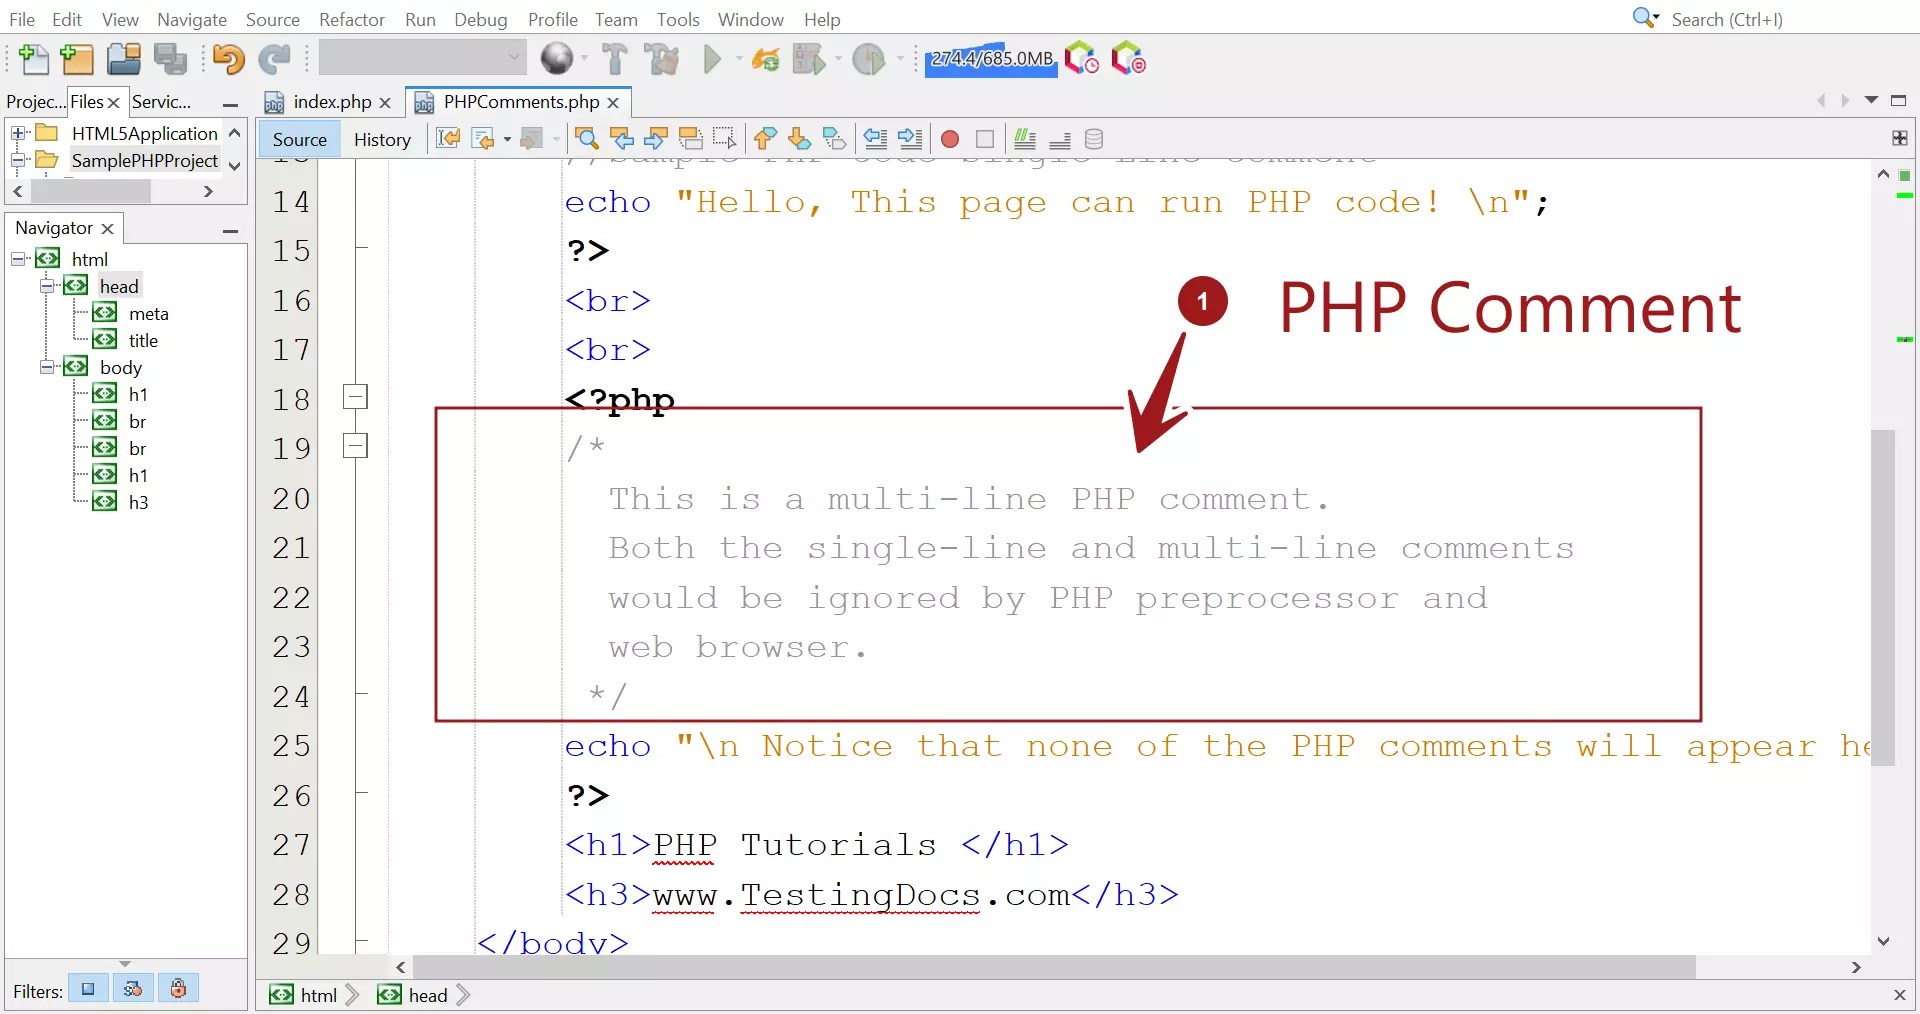Build the project with the hammer icon
The height and width of the screenshot is (1014, 1920).
click(x=613, y=59)
